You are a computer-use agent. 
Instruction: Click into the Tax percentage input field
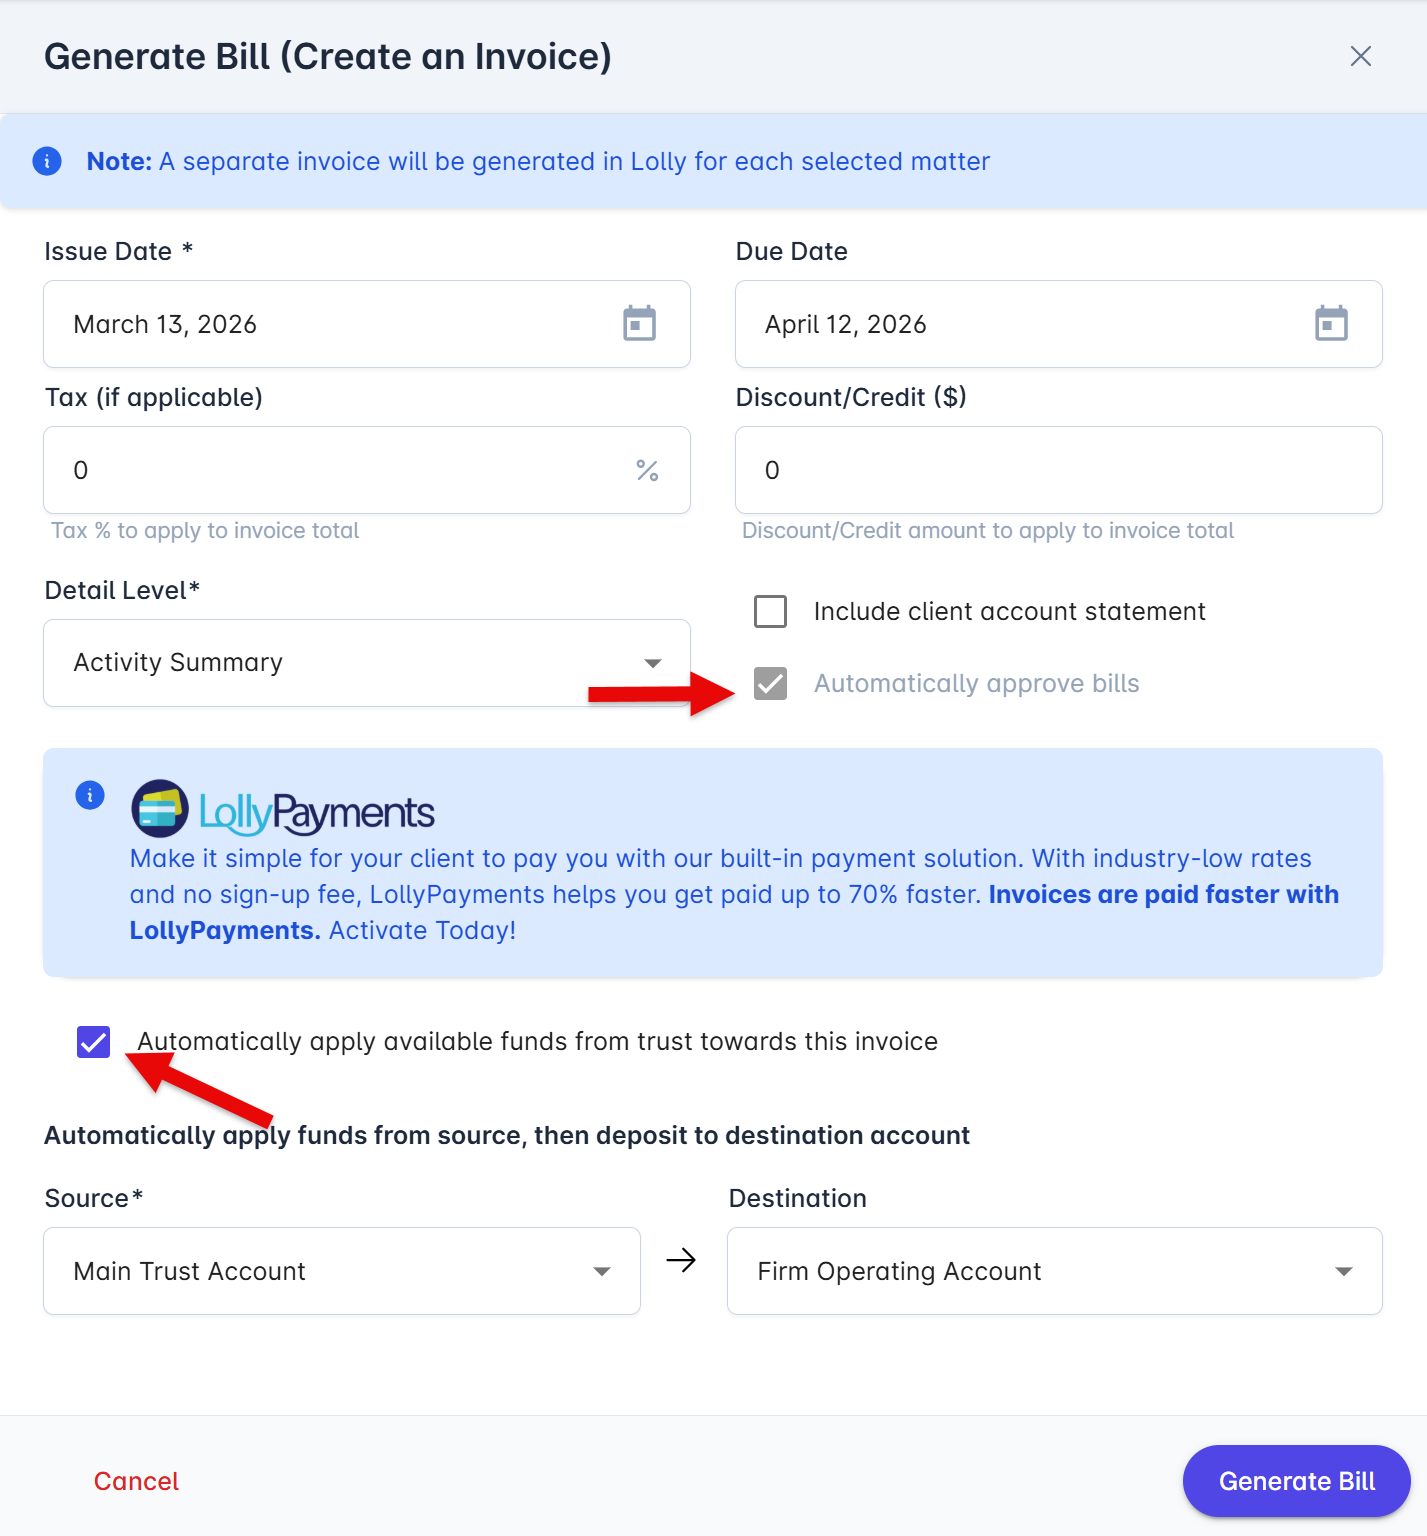[x=367, y=470]
